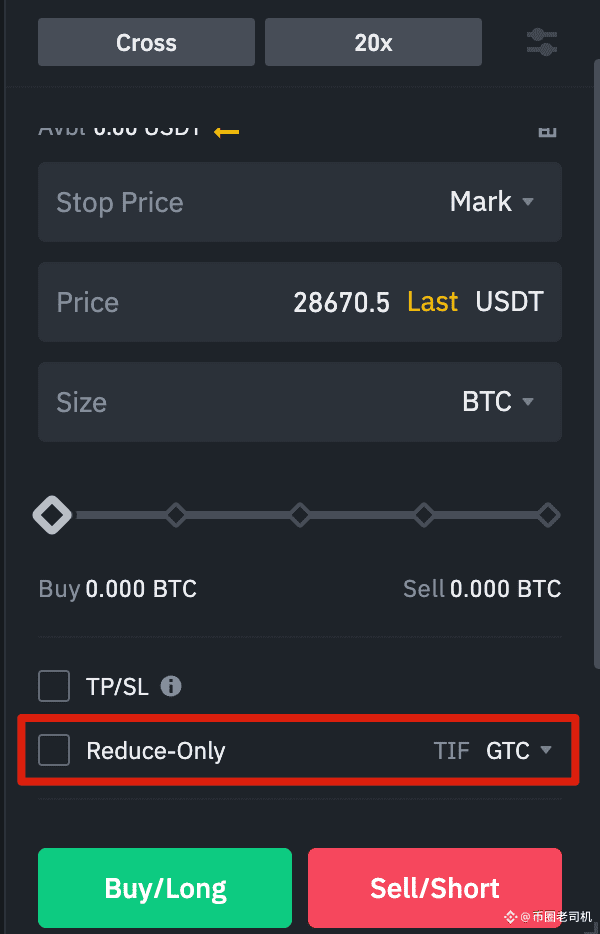Screen dimensions: 600x934
Task: Click the slider's starting diamond handle
Action: point(52,515)
